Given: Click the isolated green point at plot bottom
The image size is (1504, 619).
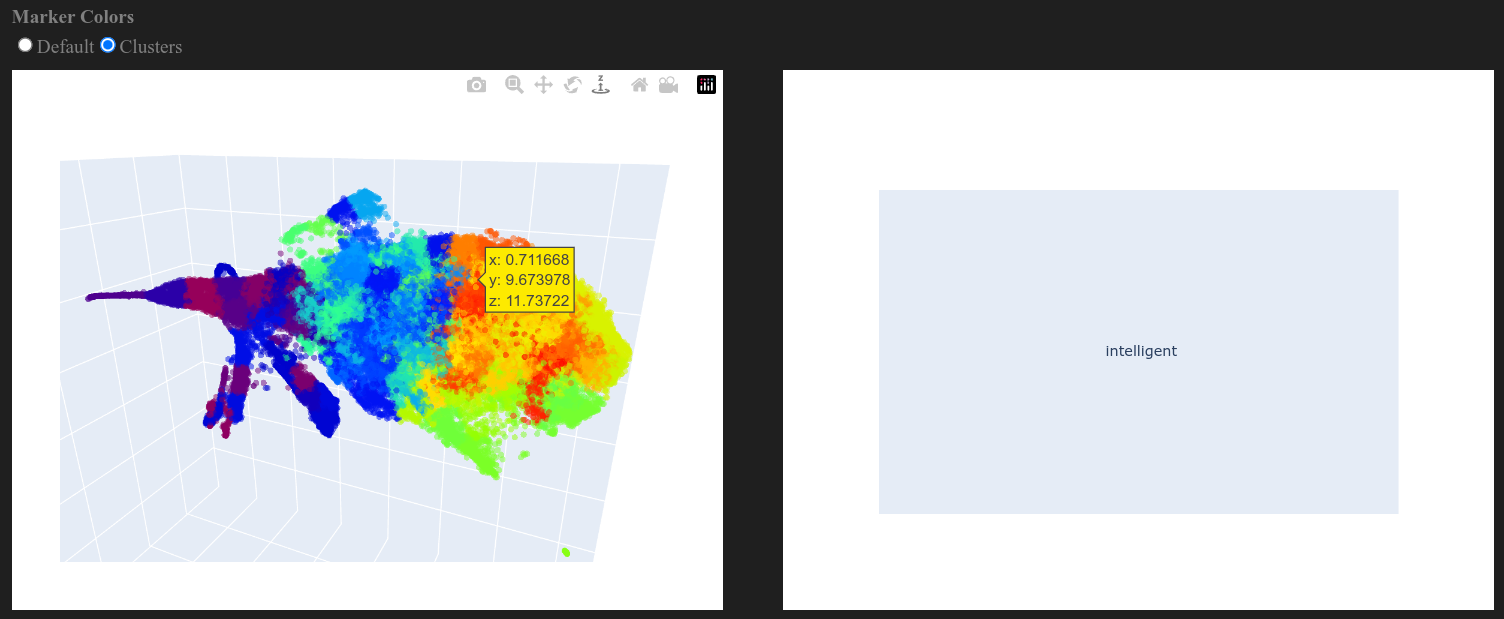Looking at the screenshot, I should click(566, 551).
